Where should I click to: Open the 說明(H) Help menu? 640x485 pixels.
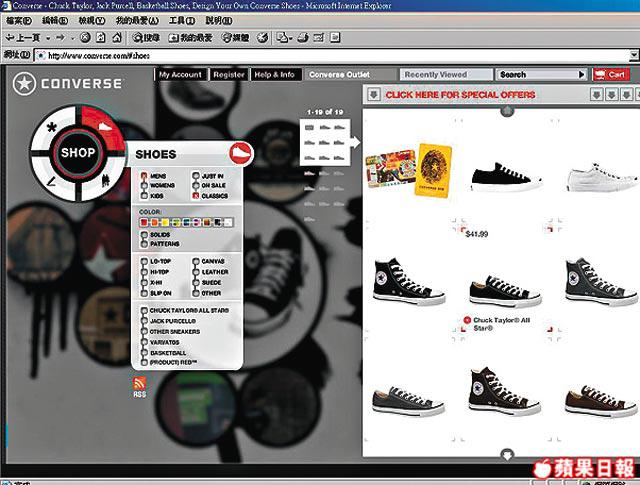point(219,20)
